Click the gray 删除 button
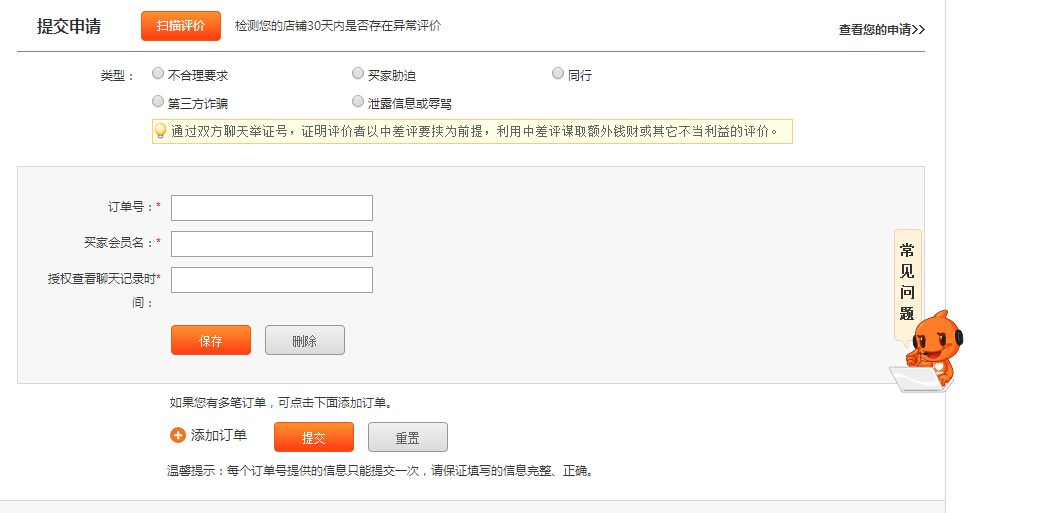The height and width of the screenshot is (513, 1062). click(x=304, y=340)
